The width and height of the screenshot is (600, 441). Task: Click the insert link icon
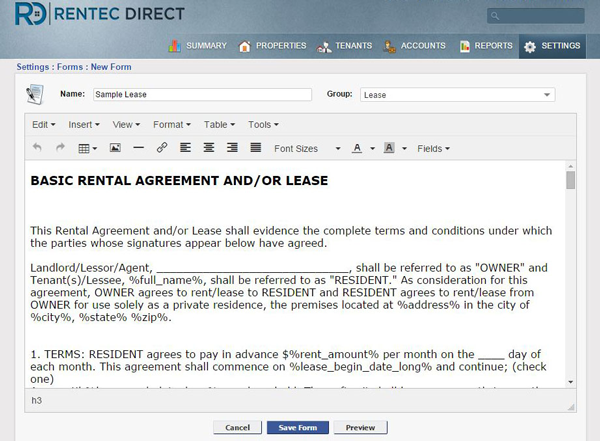click(162, 148)
